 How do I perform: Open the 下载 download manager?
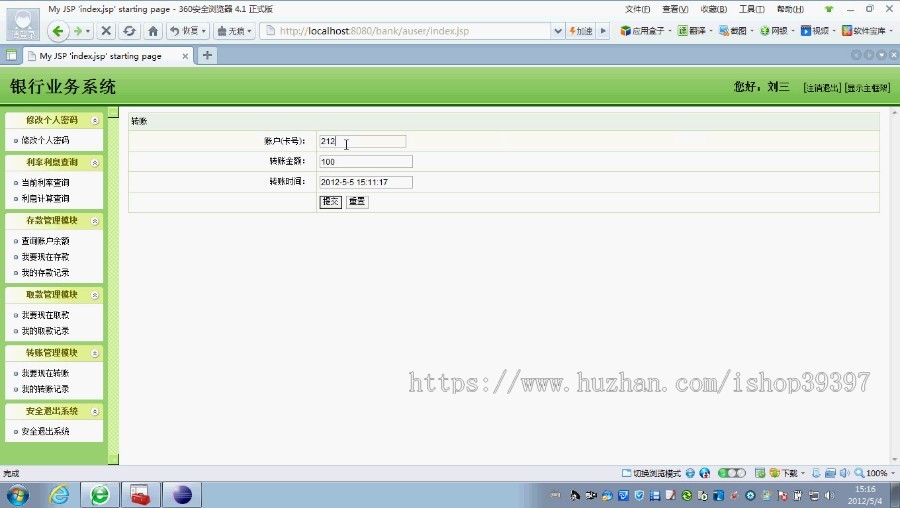click(786, 474)
